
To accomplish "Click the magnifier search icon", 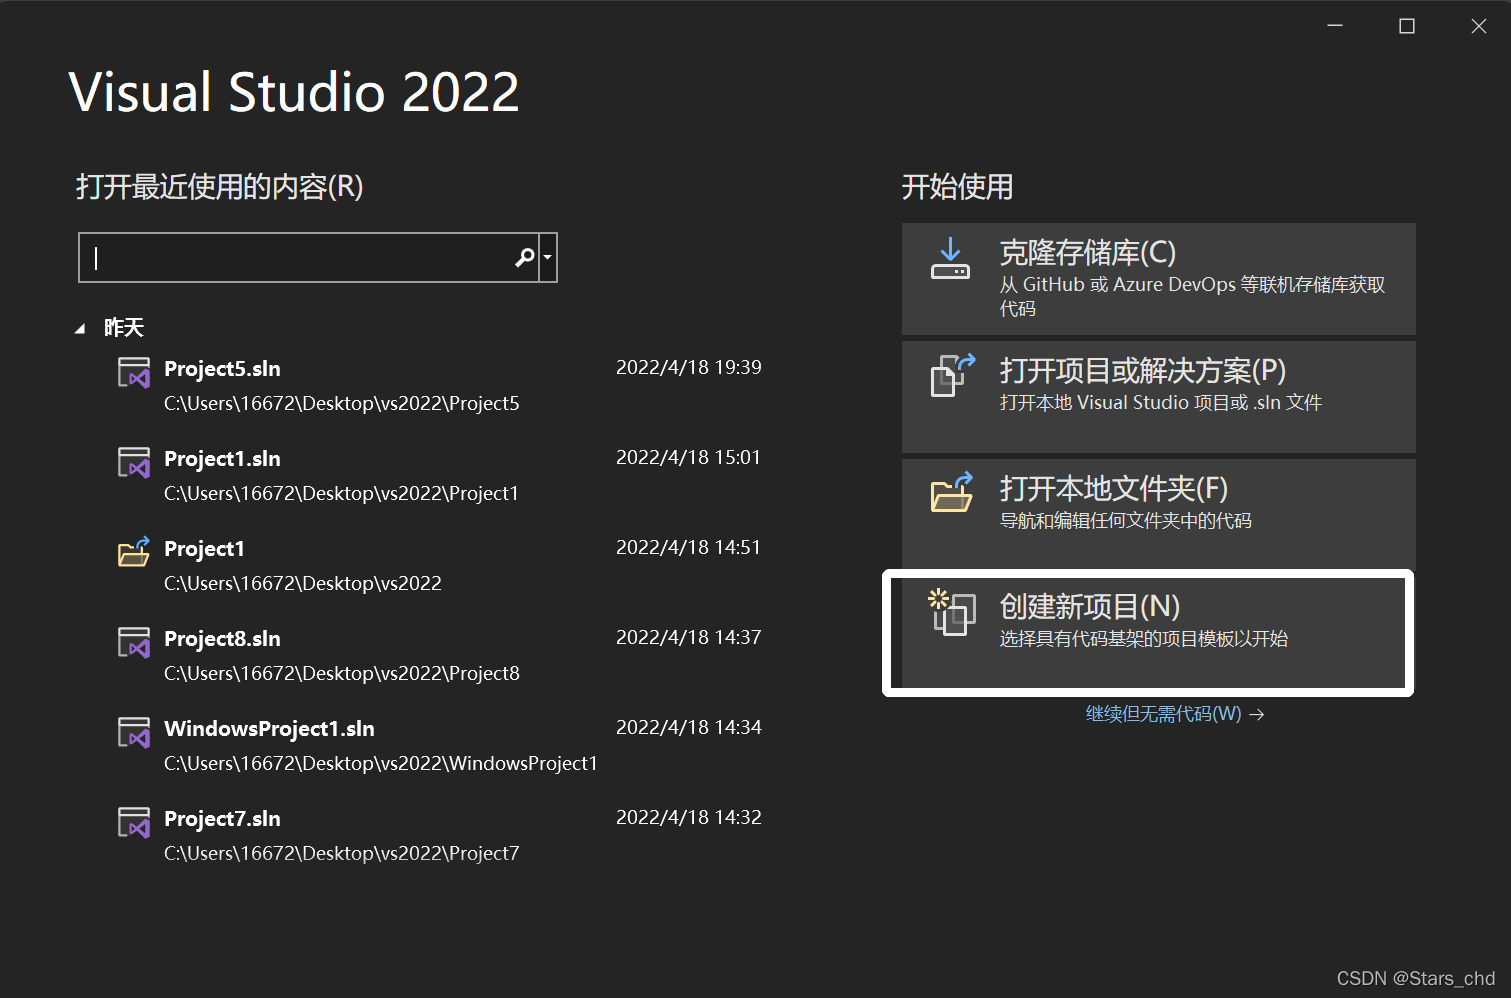I will click(524, 258).
